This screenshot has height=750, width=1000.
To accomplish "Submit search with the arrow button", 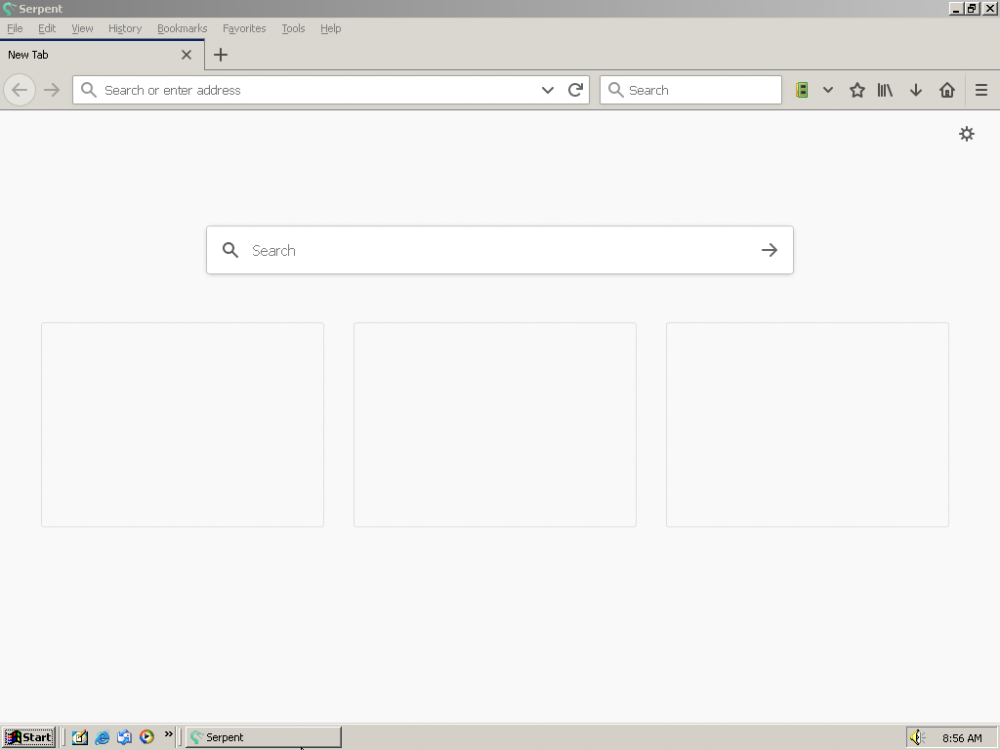I will [x=769, y=250].
